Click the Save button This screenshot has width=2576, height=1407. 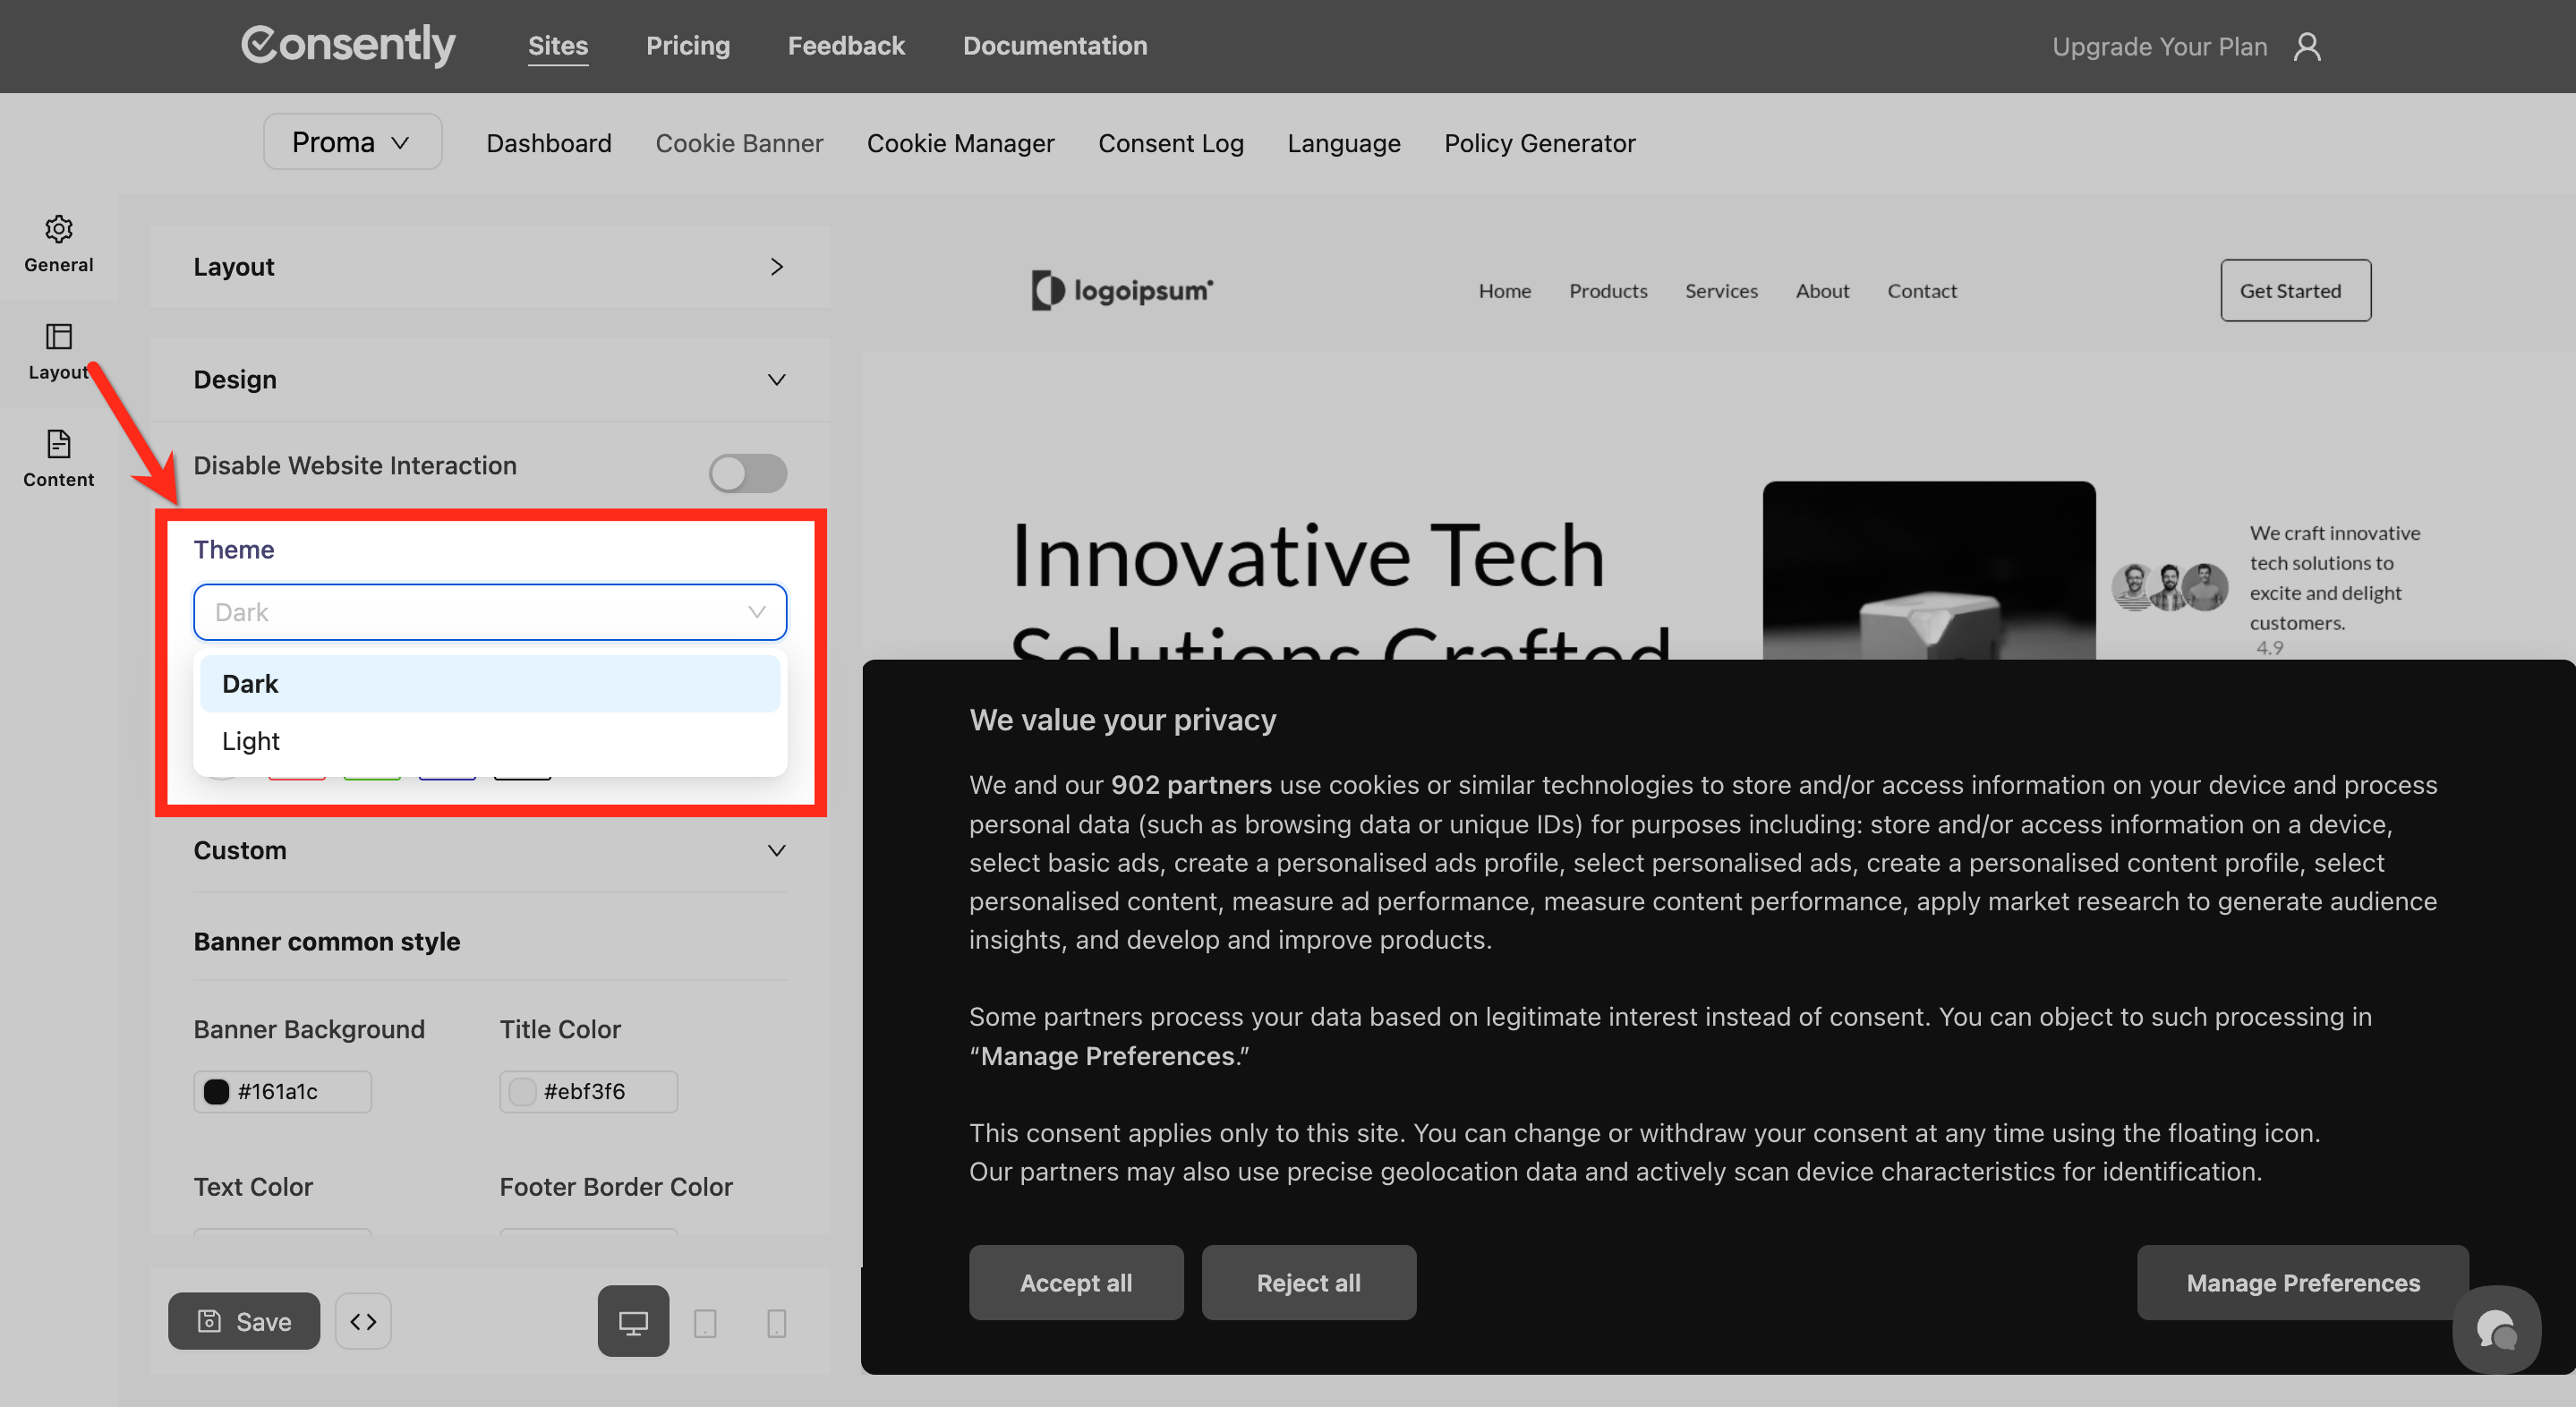pos(244,1321)
